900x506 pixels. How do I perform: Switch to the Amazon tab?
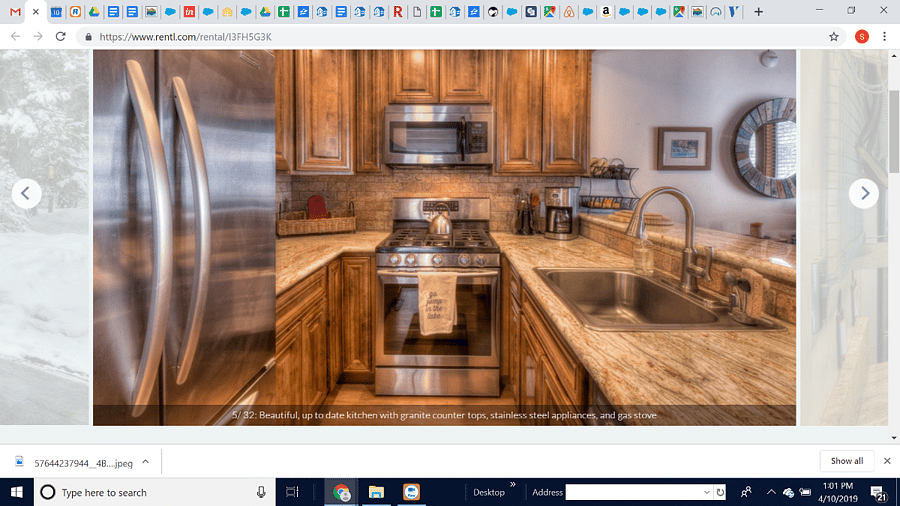point(606,11)
